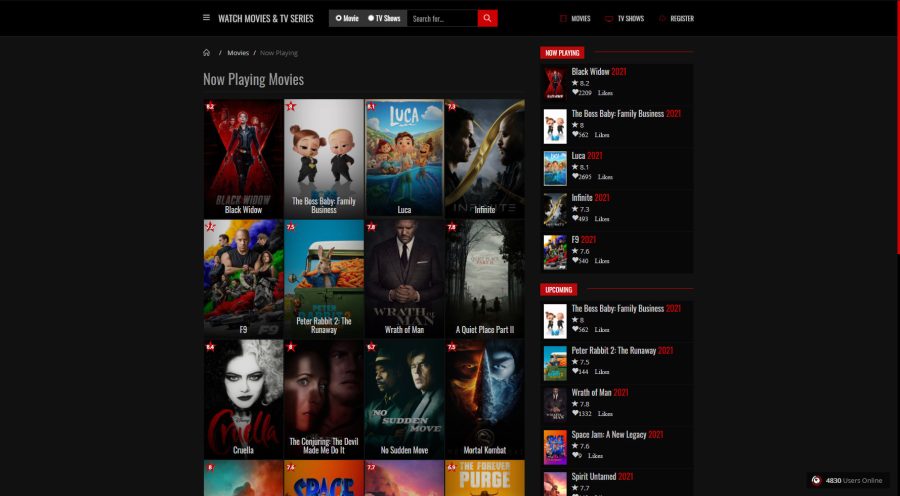Image resolution: width=900 pixels, height=496 pixels.
Task: Click the rating badge on Peter Rabbit 2 poster
Action: click(290, 227)
